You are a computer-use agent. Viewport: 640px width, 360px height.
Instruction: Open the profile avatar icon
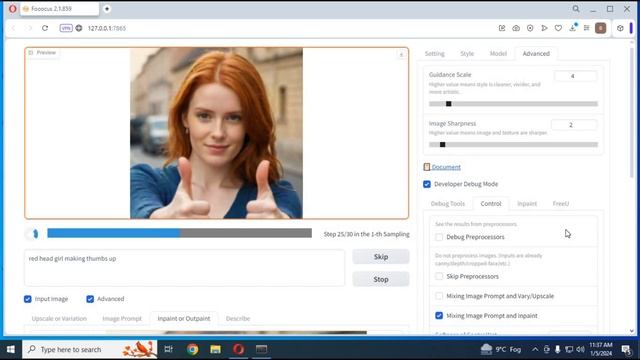[x=600, y=28]
